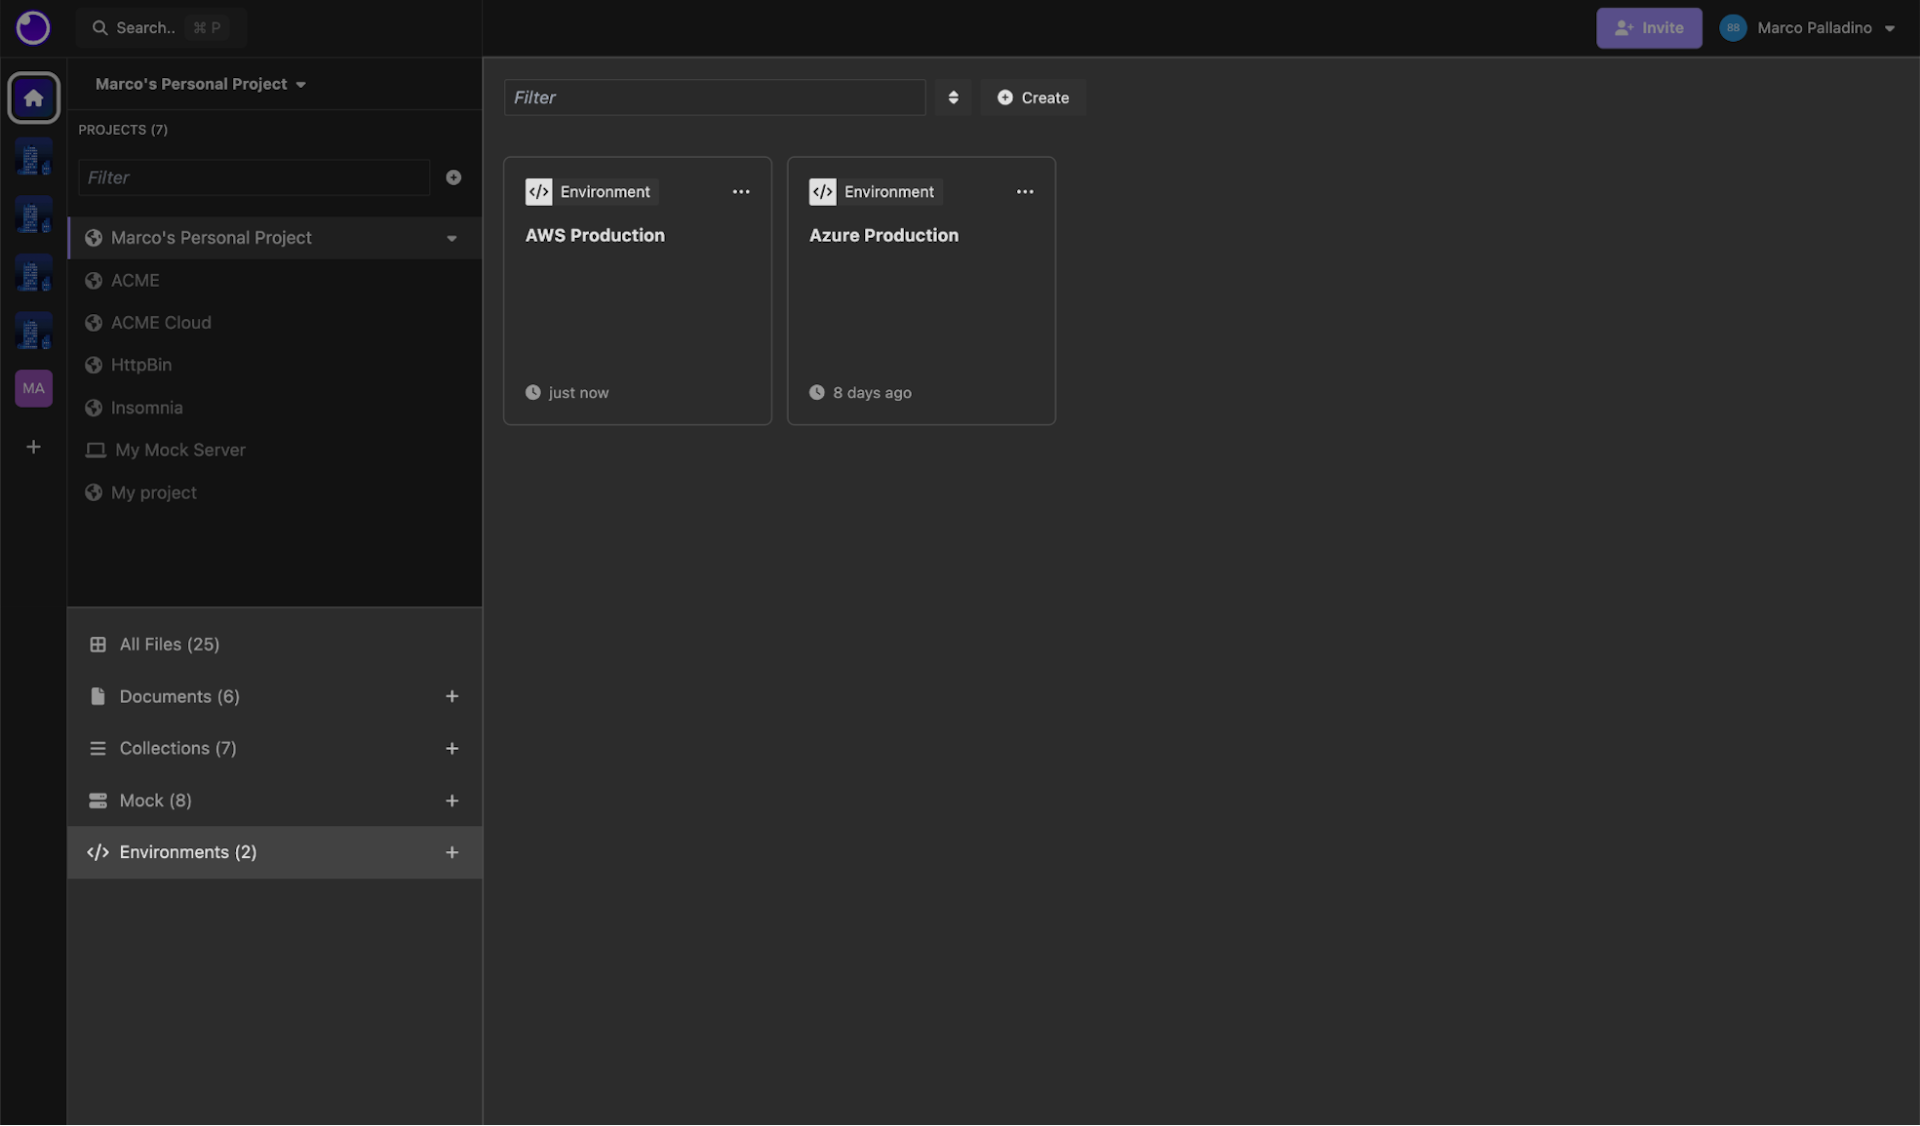Add new Environment with plus icon
Viewport: 1920px width, 1126px height.
(452, 853)
